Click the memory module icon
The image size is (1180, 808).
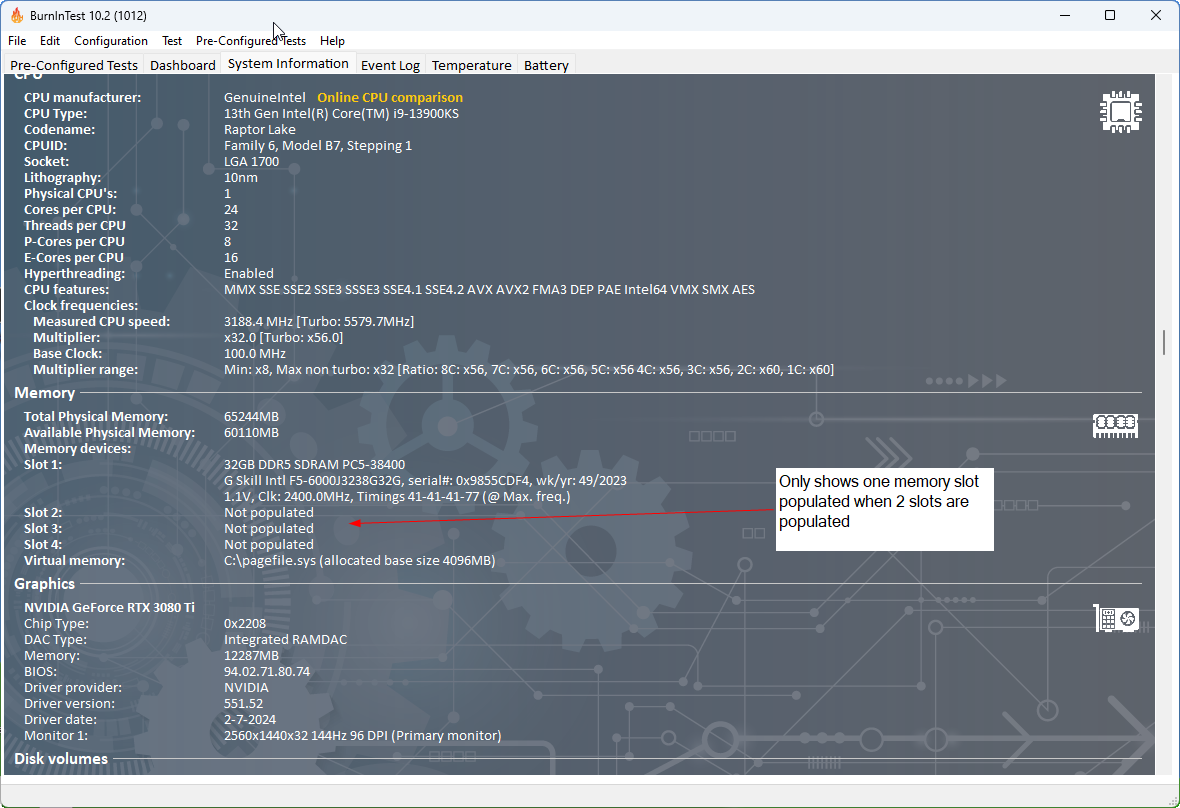pos(1115,426)
